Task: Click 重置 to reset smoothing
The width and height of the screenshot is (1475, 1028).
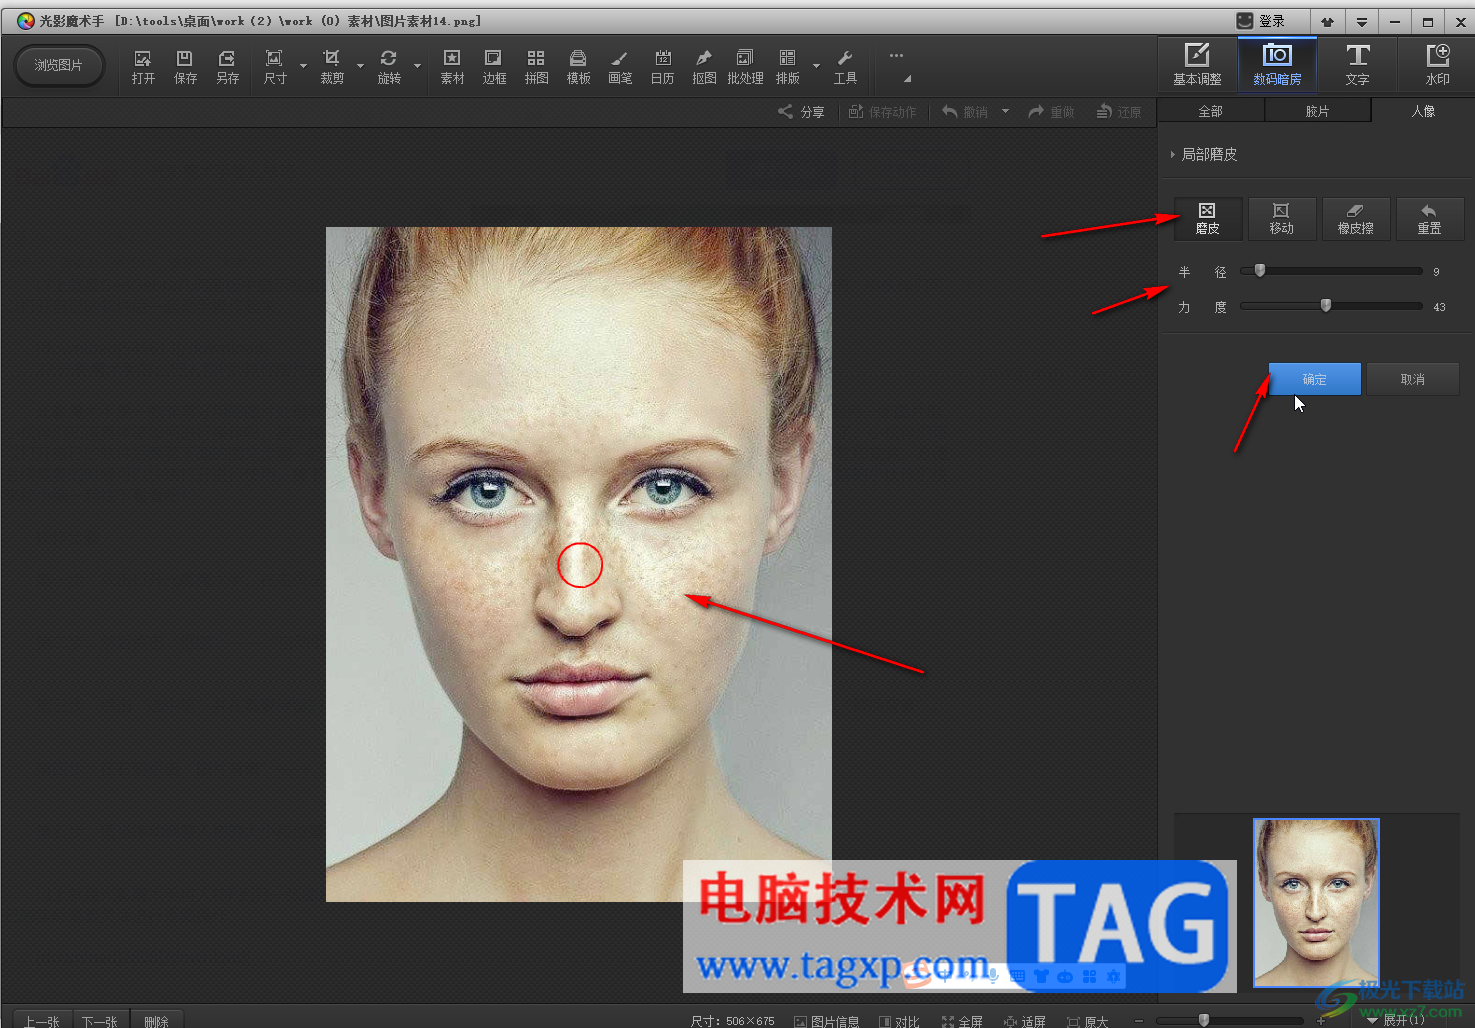Action: pyautogui.click(x=1430, y=218)
